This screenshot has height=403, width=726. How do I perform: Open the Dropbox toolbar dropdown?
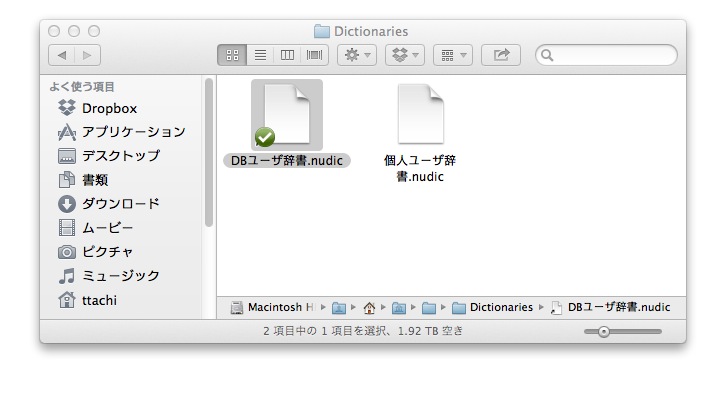click(405, 55)
